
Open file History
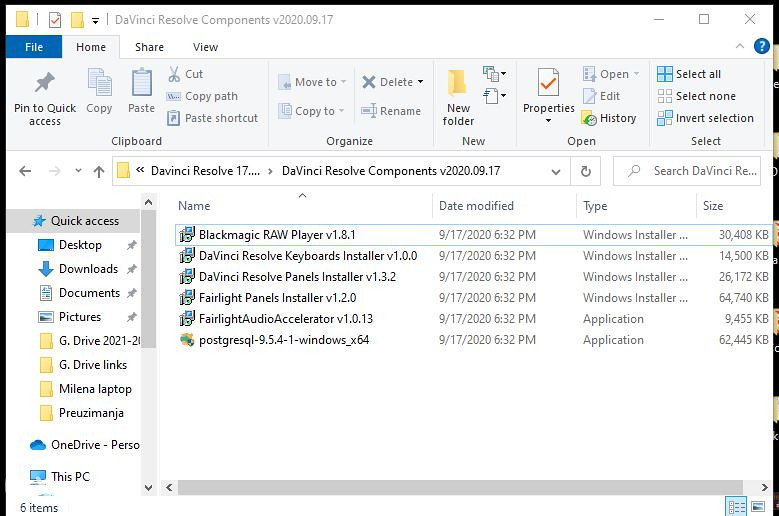coord(609,118)
